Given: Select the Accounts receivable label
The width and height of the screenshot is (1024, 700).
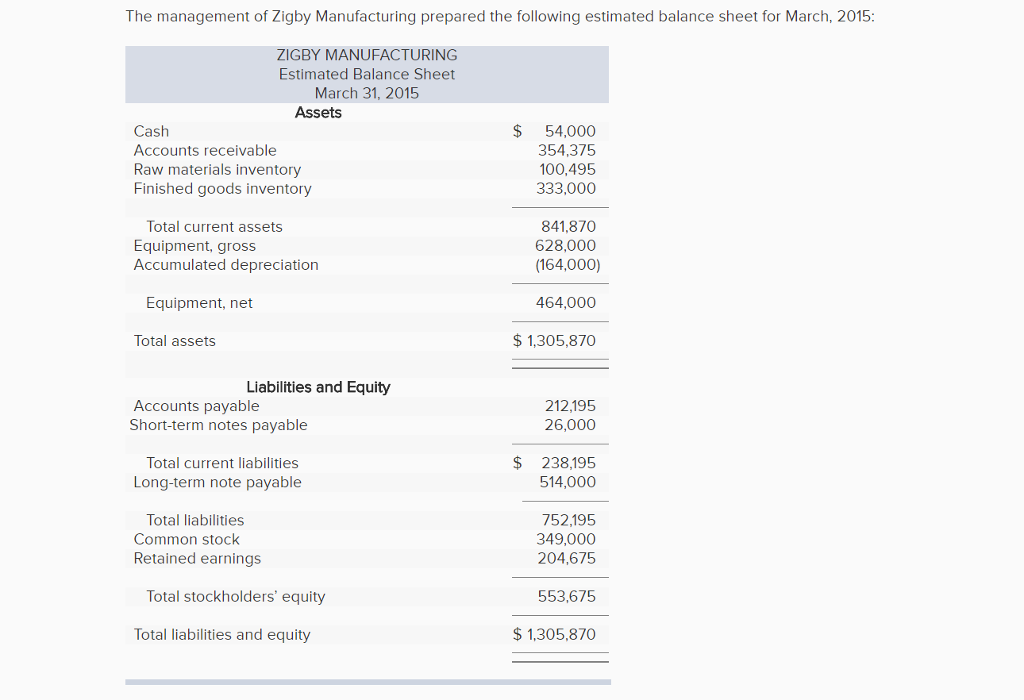Looking at the screenshot, I should pos(205,150).
